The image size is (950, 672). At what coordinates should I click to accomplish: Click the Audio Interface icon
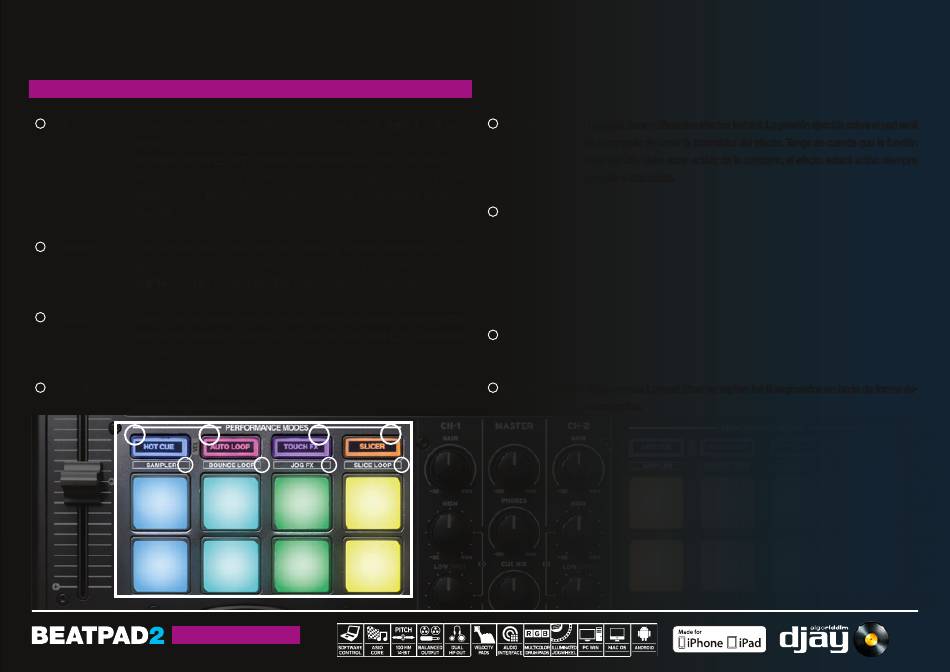point(510,640)
